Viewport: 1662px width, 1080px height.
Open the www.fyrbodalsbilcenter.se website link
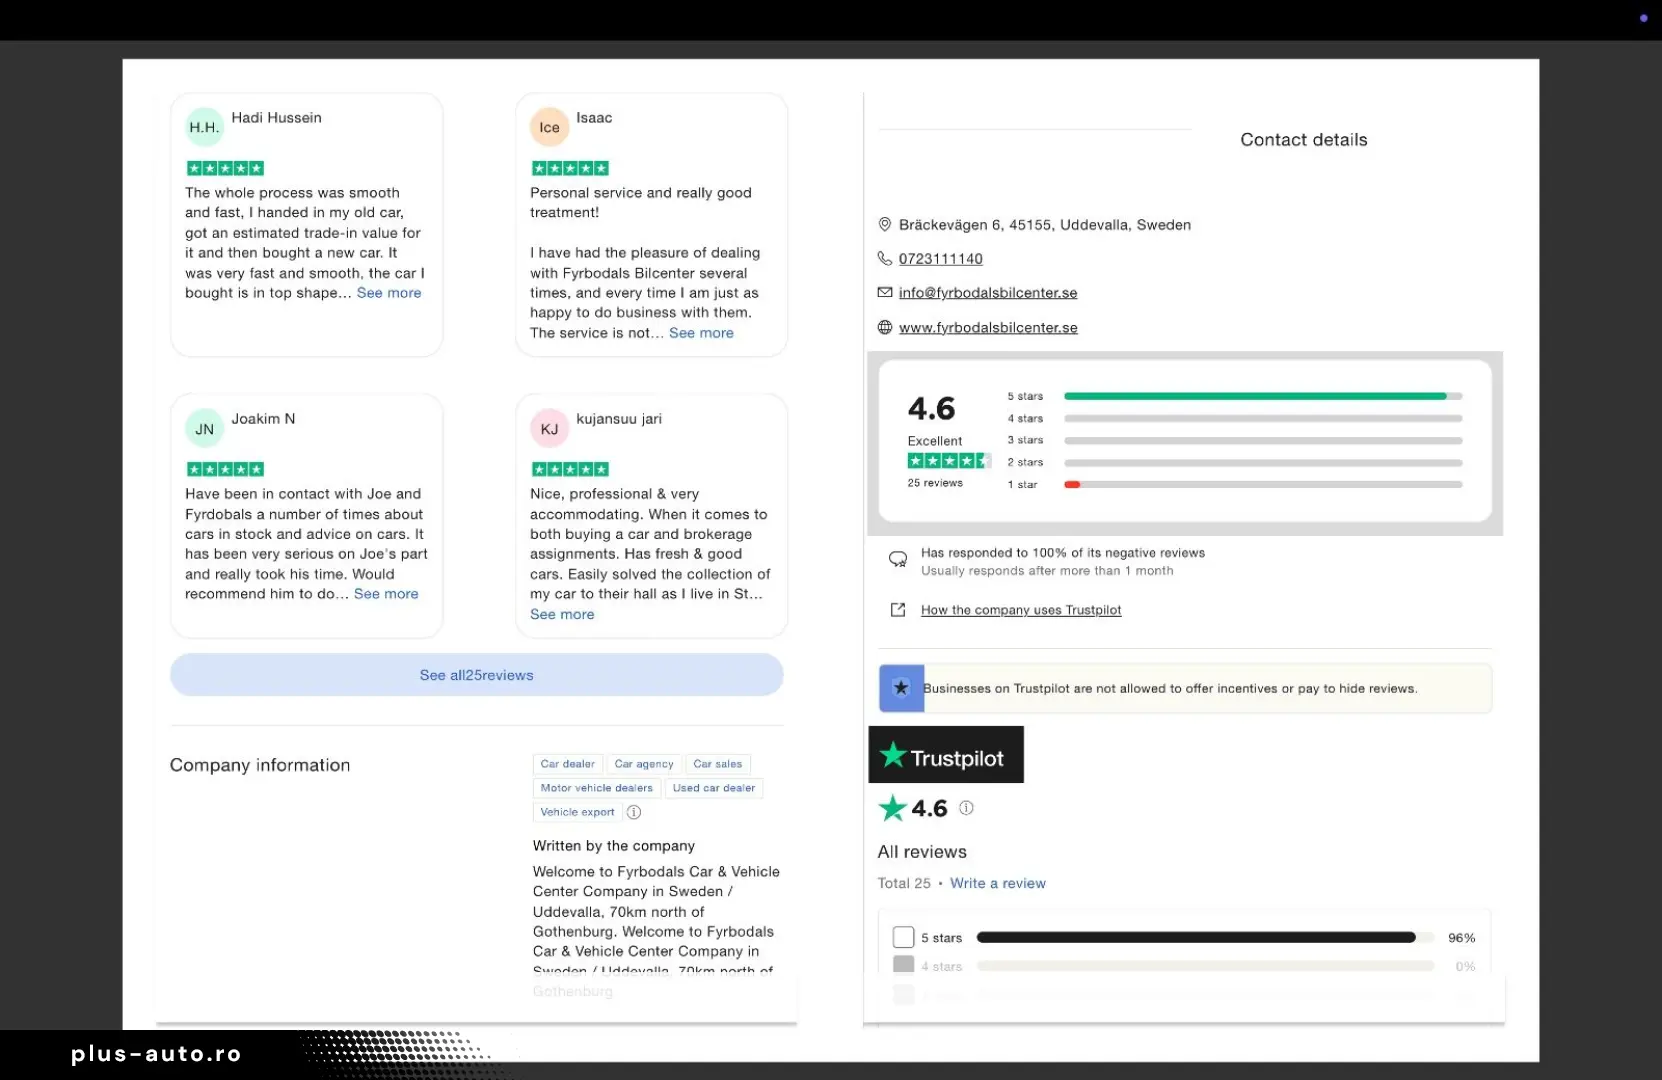(x=988, y=327)
